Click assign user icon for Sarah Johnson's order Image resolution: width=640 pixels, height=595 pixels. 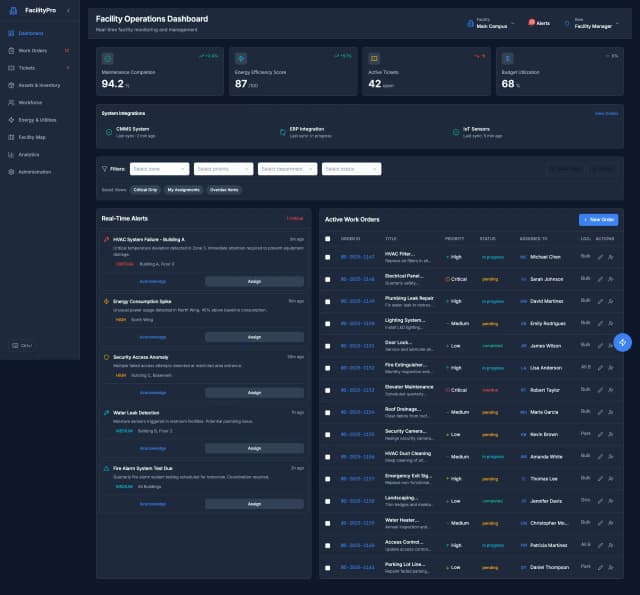tap(610, 279)
